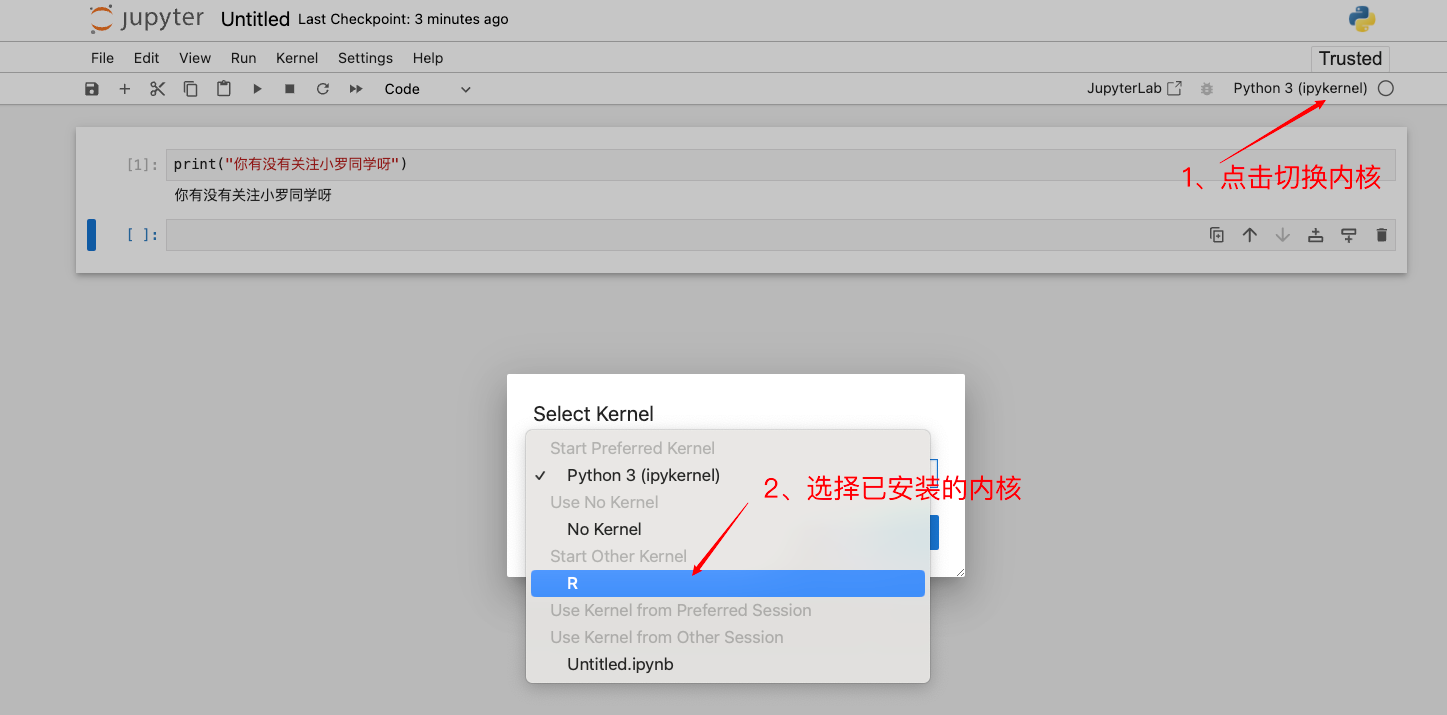Open the Run menu
Screen dimensions: 1447x715
(243, 58)
